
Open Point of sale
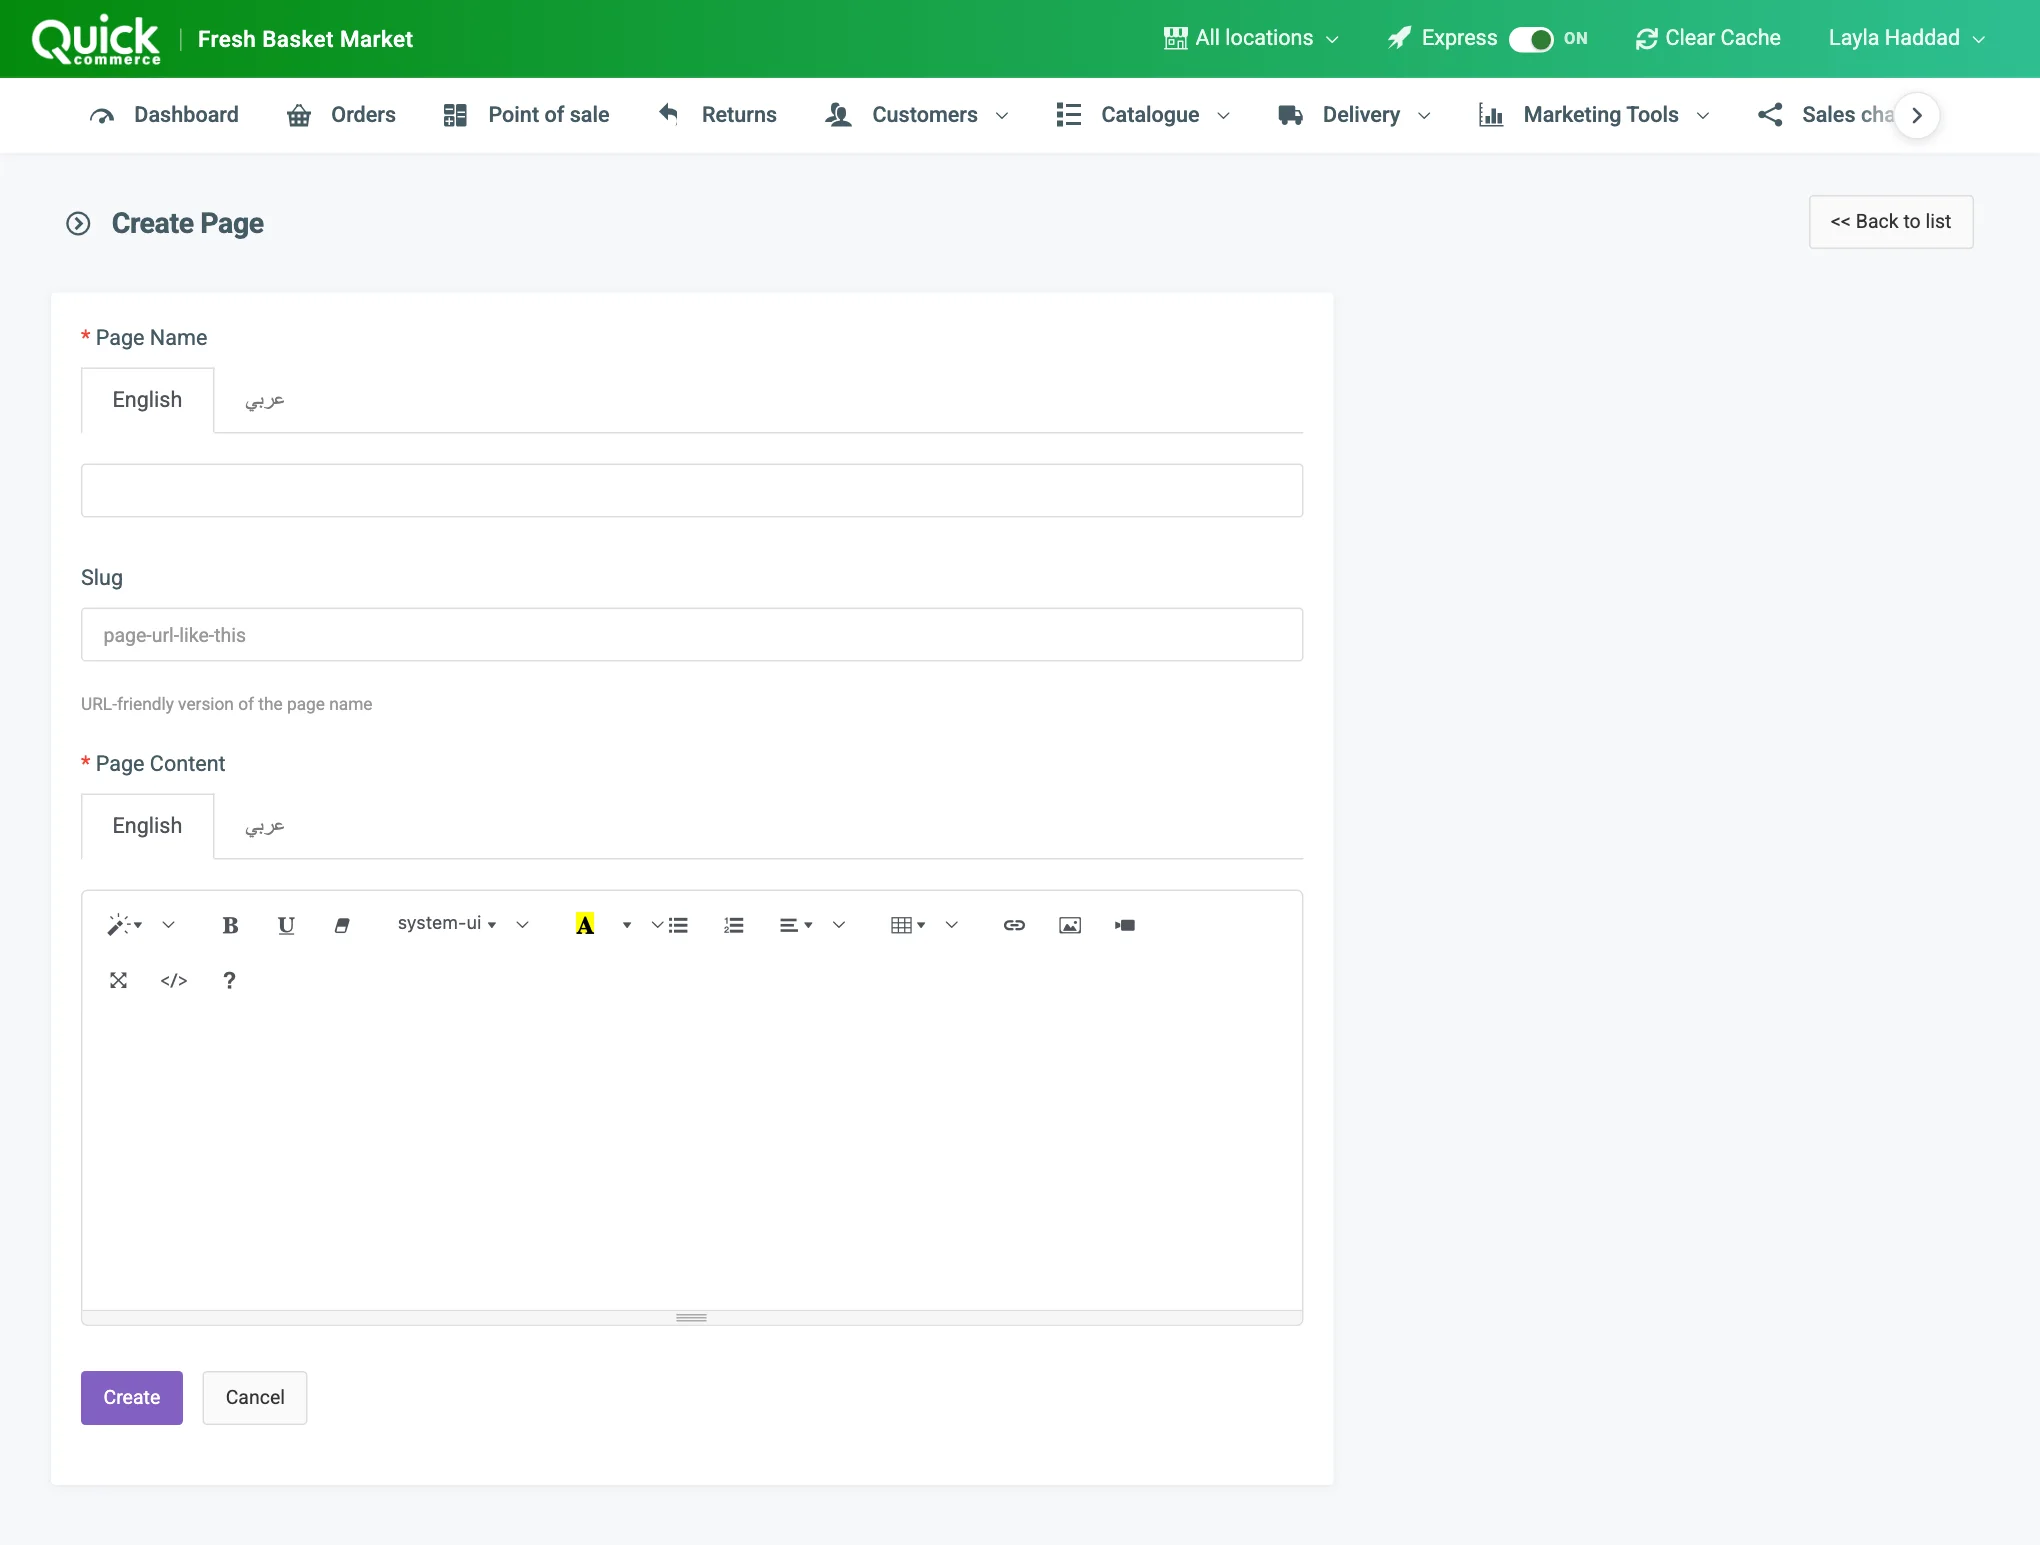coord(526,115)
